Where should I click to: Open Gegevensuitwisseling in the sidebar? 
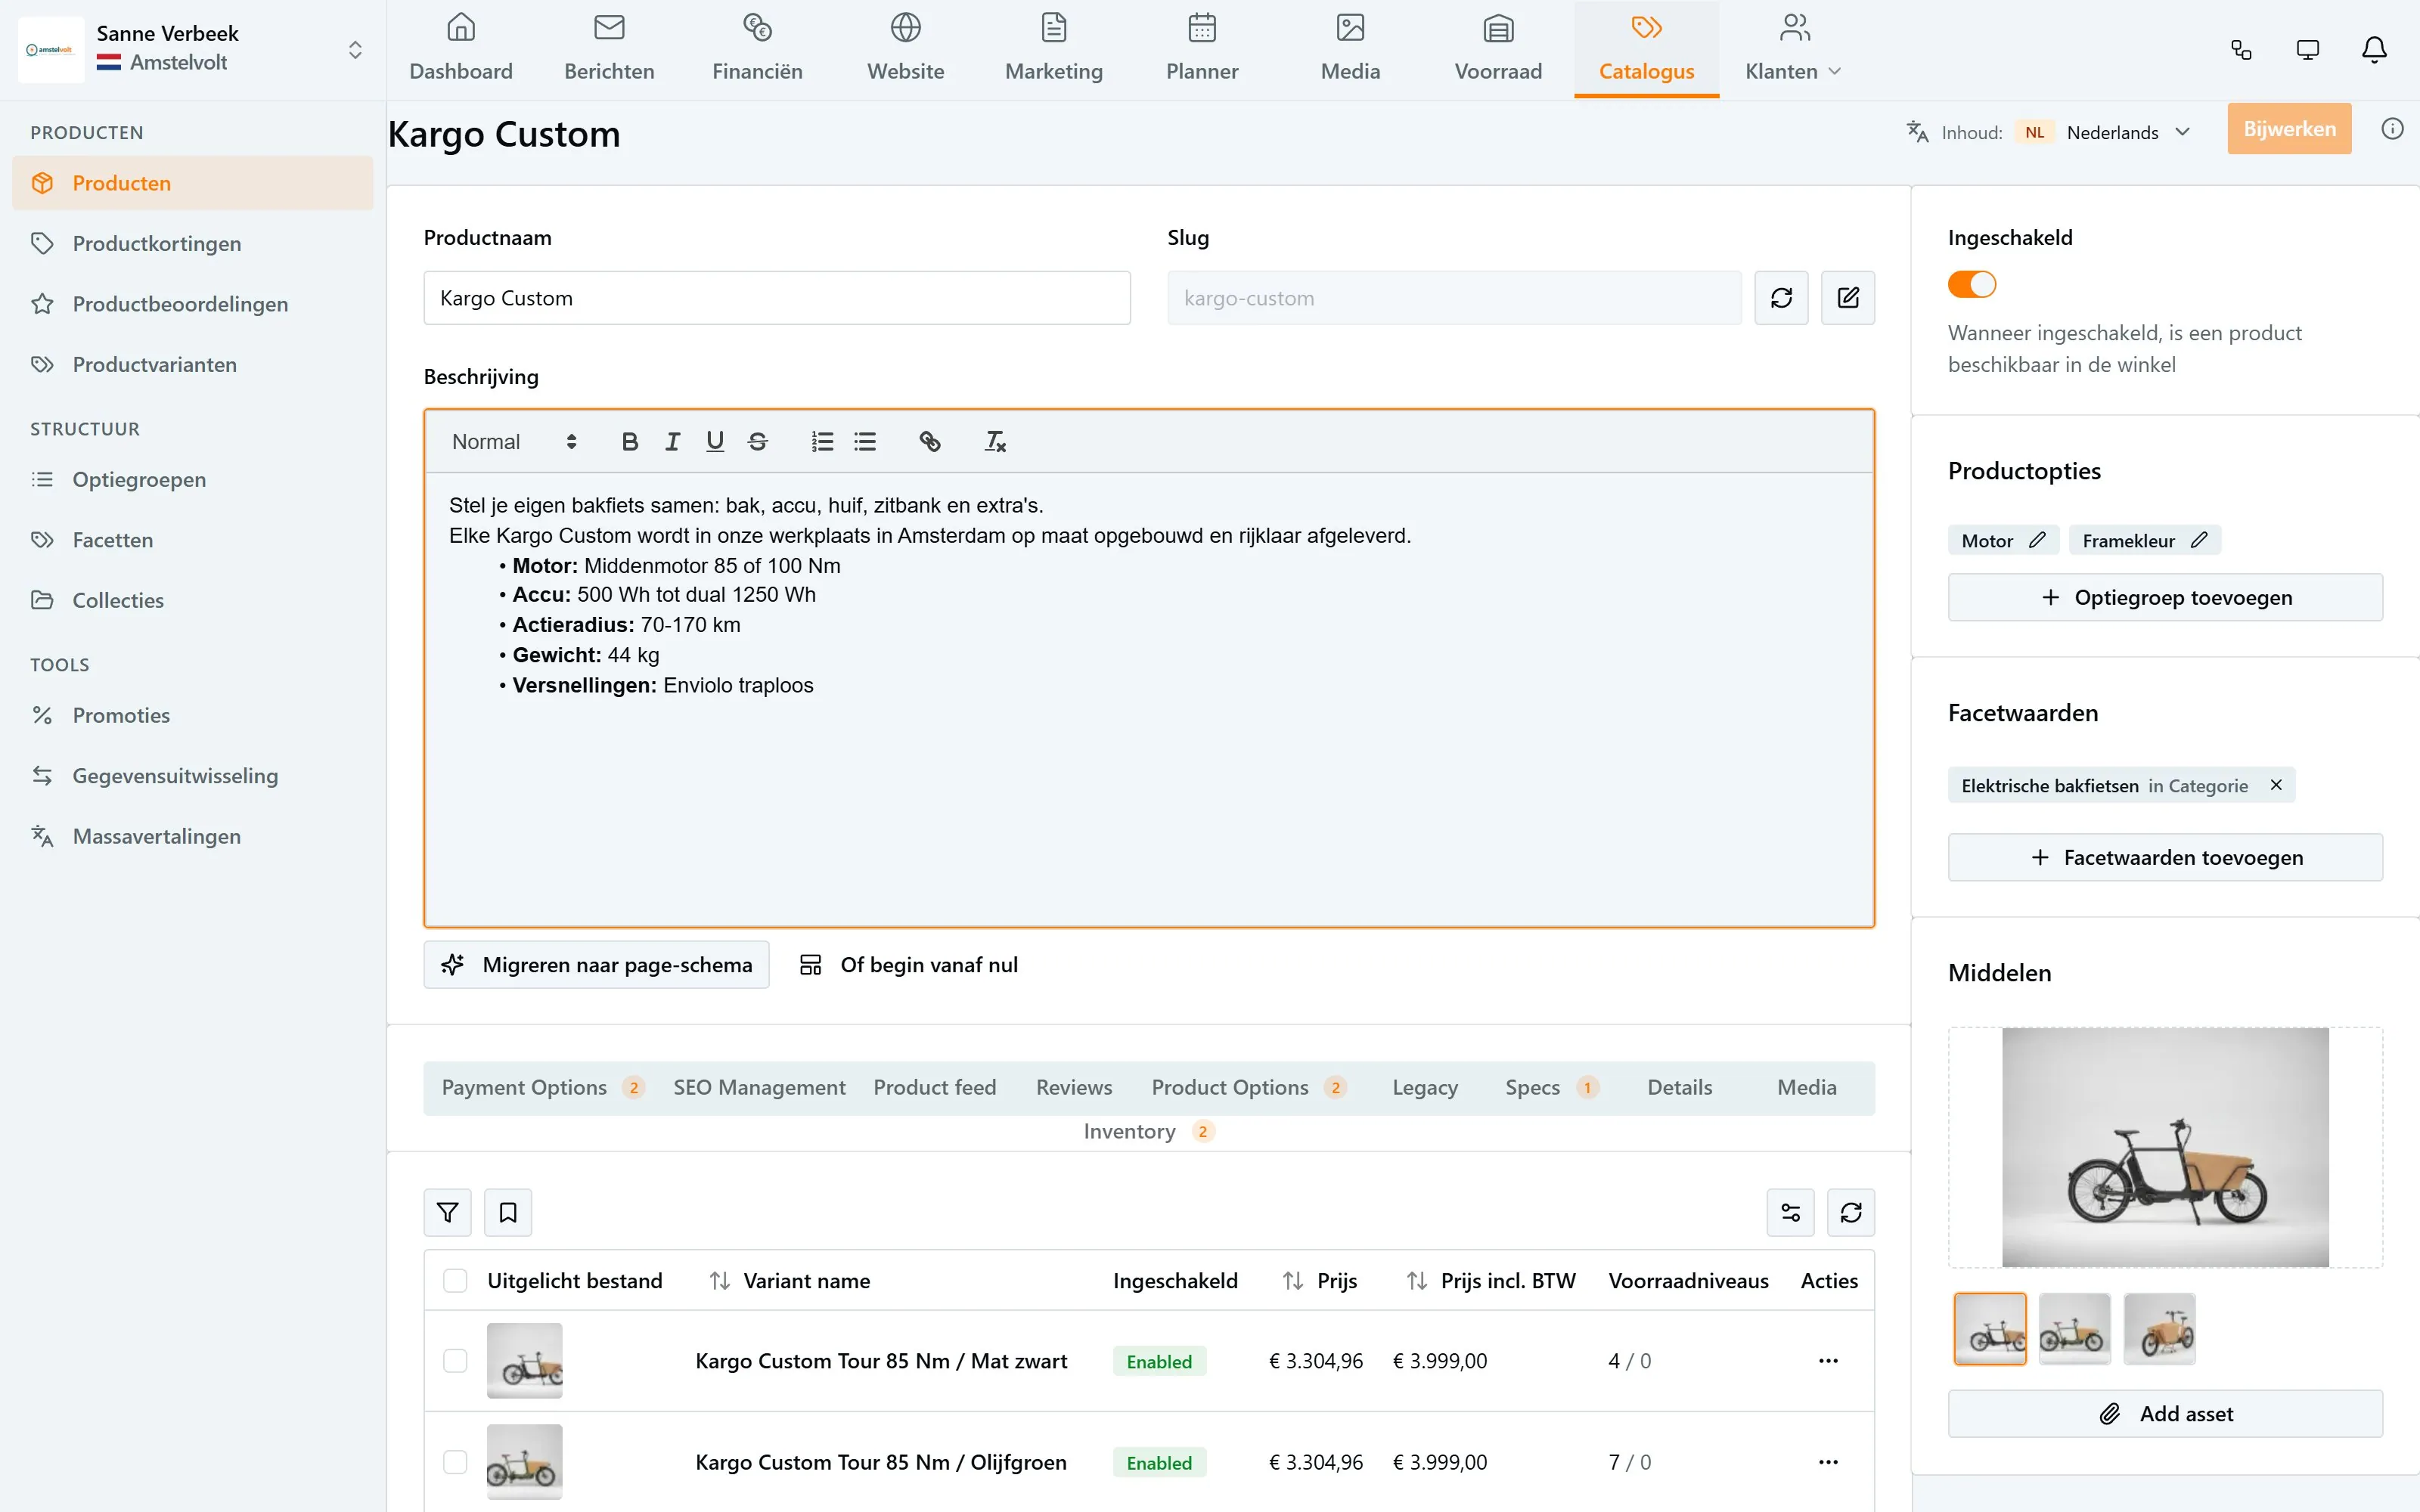tap(193, 775)
